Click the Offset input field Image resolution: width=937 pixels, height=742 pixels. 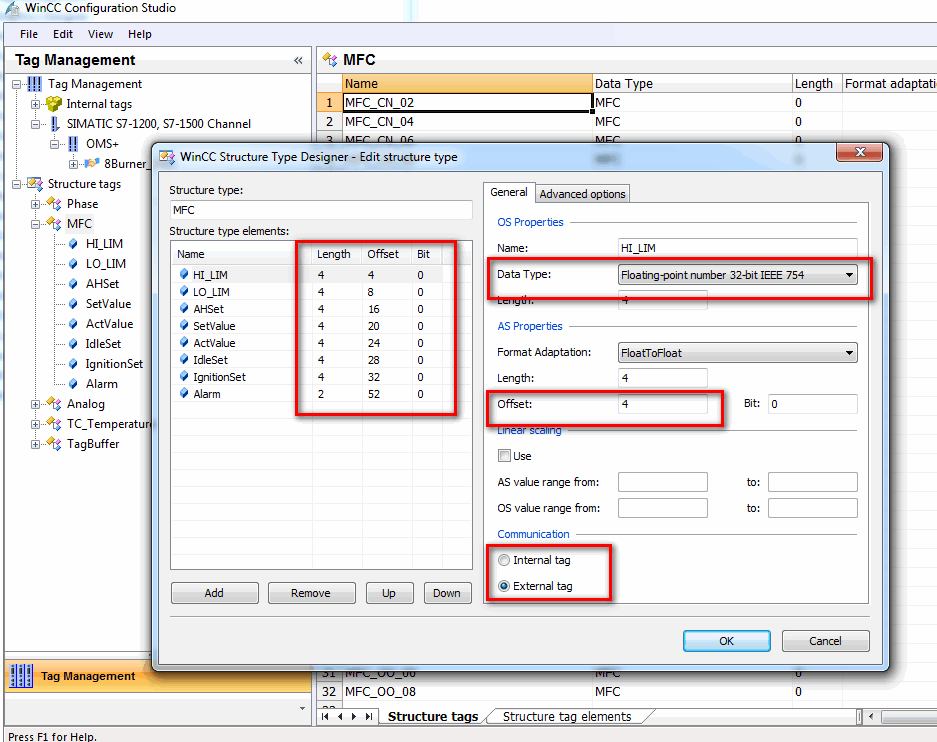pyautogui.click(x=663, y=404)
